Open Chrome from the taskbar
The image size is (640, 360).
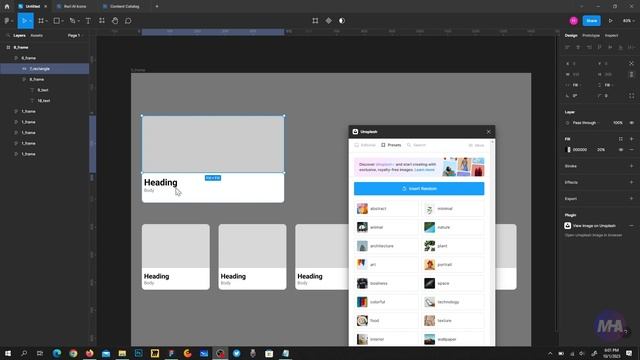[x=73, y=353]
